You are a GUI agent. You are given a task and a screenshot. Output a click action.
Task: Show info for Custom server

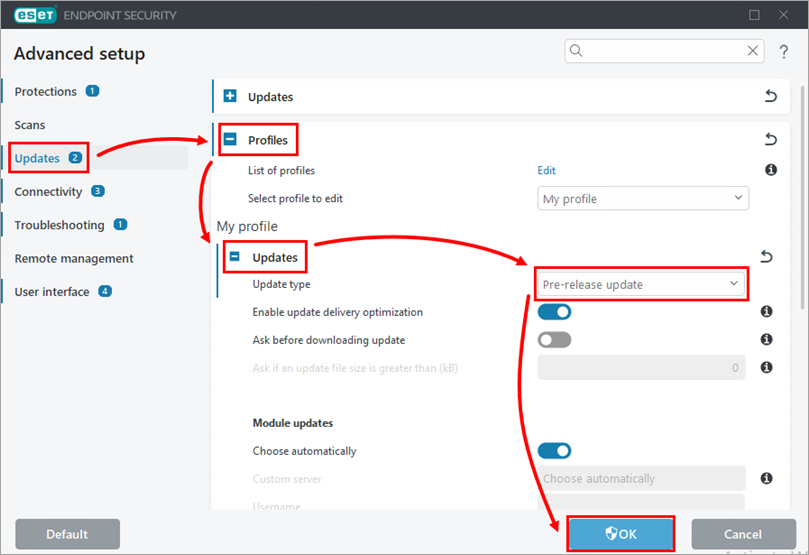(766, 479)
